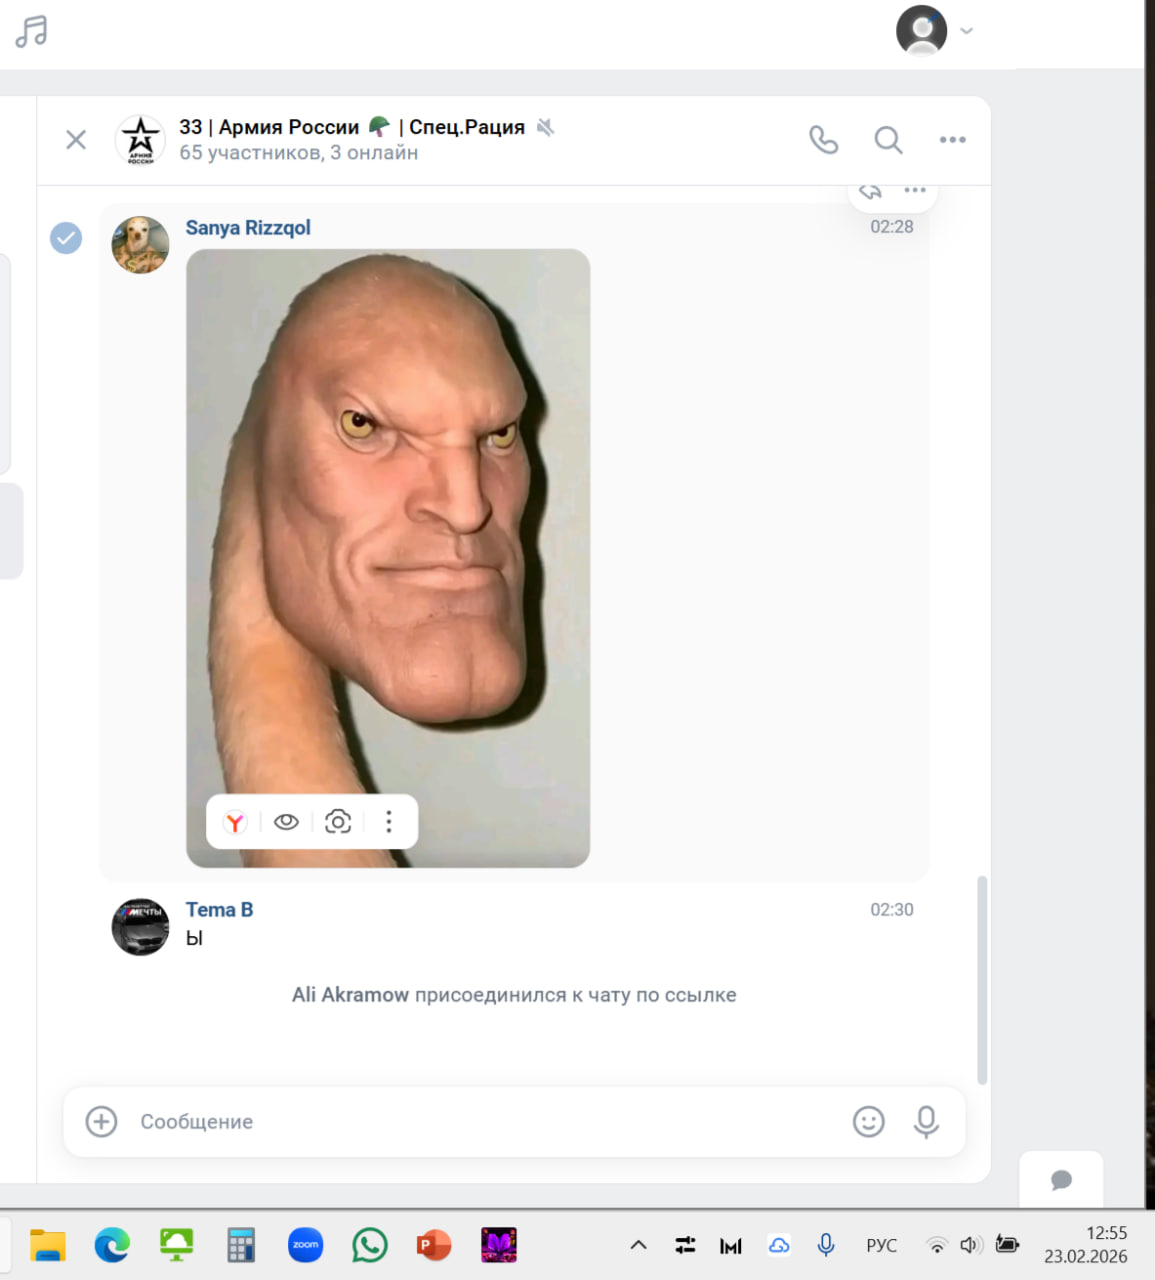Close the chat with the X button
The width and height of the screenshot is (1155, 1280).
(76, 140)
